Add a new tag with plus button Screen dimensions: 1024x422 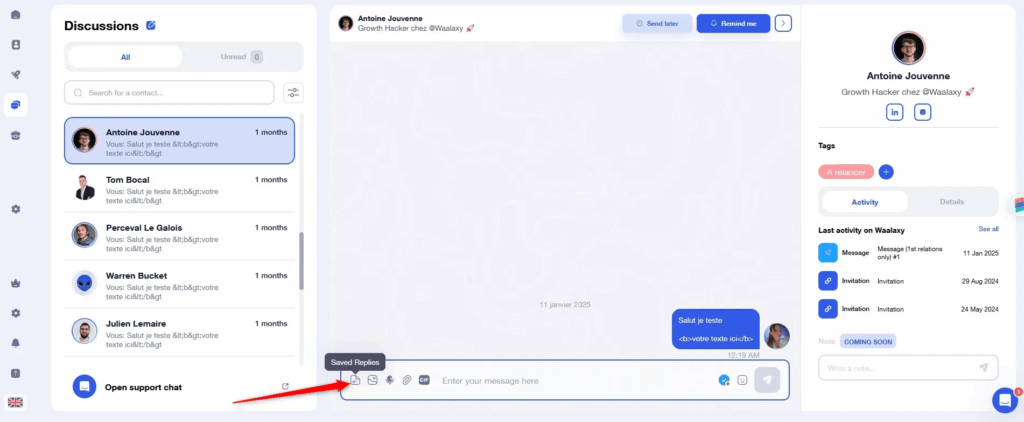click(x=886, y=172)
